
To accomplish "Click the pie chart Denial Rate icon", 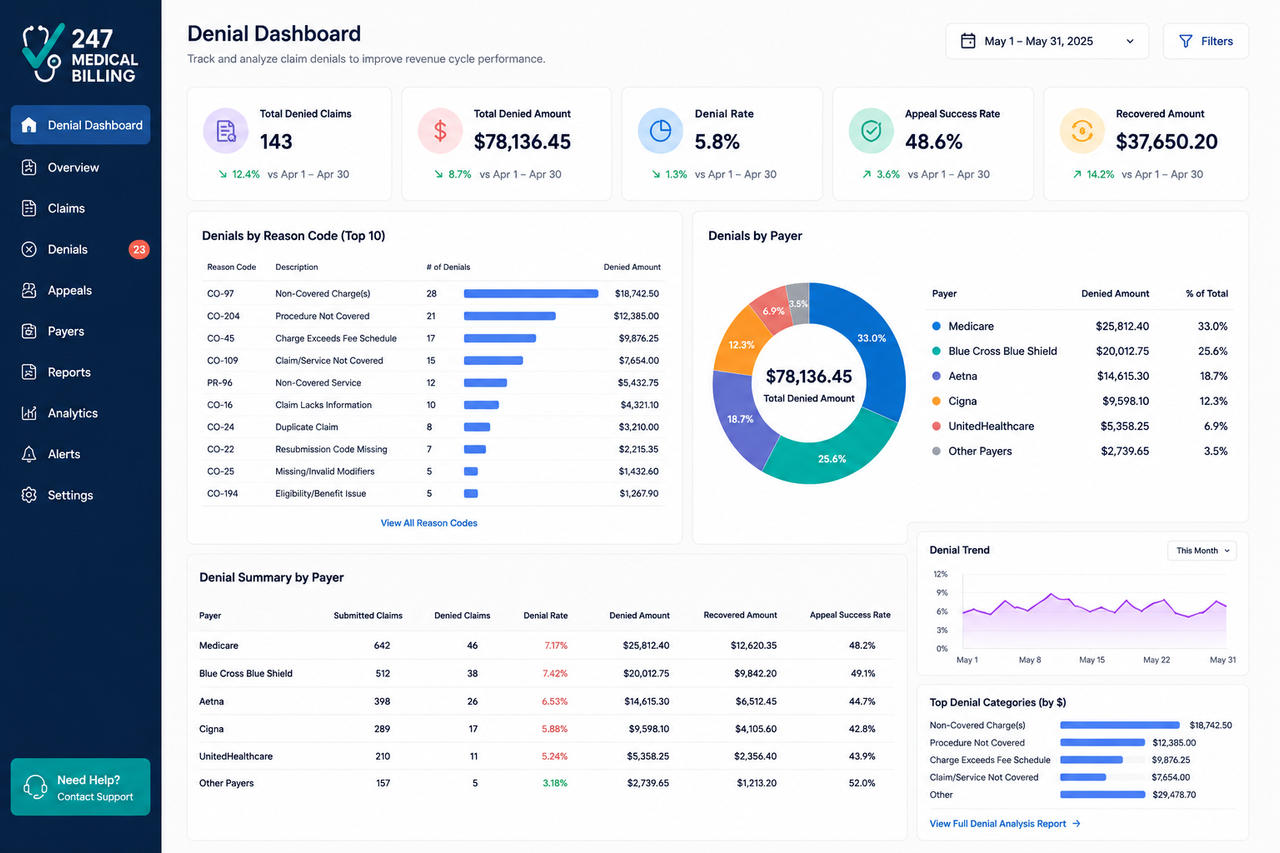I will 660,131.
